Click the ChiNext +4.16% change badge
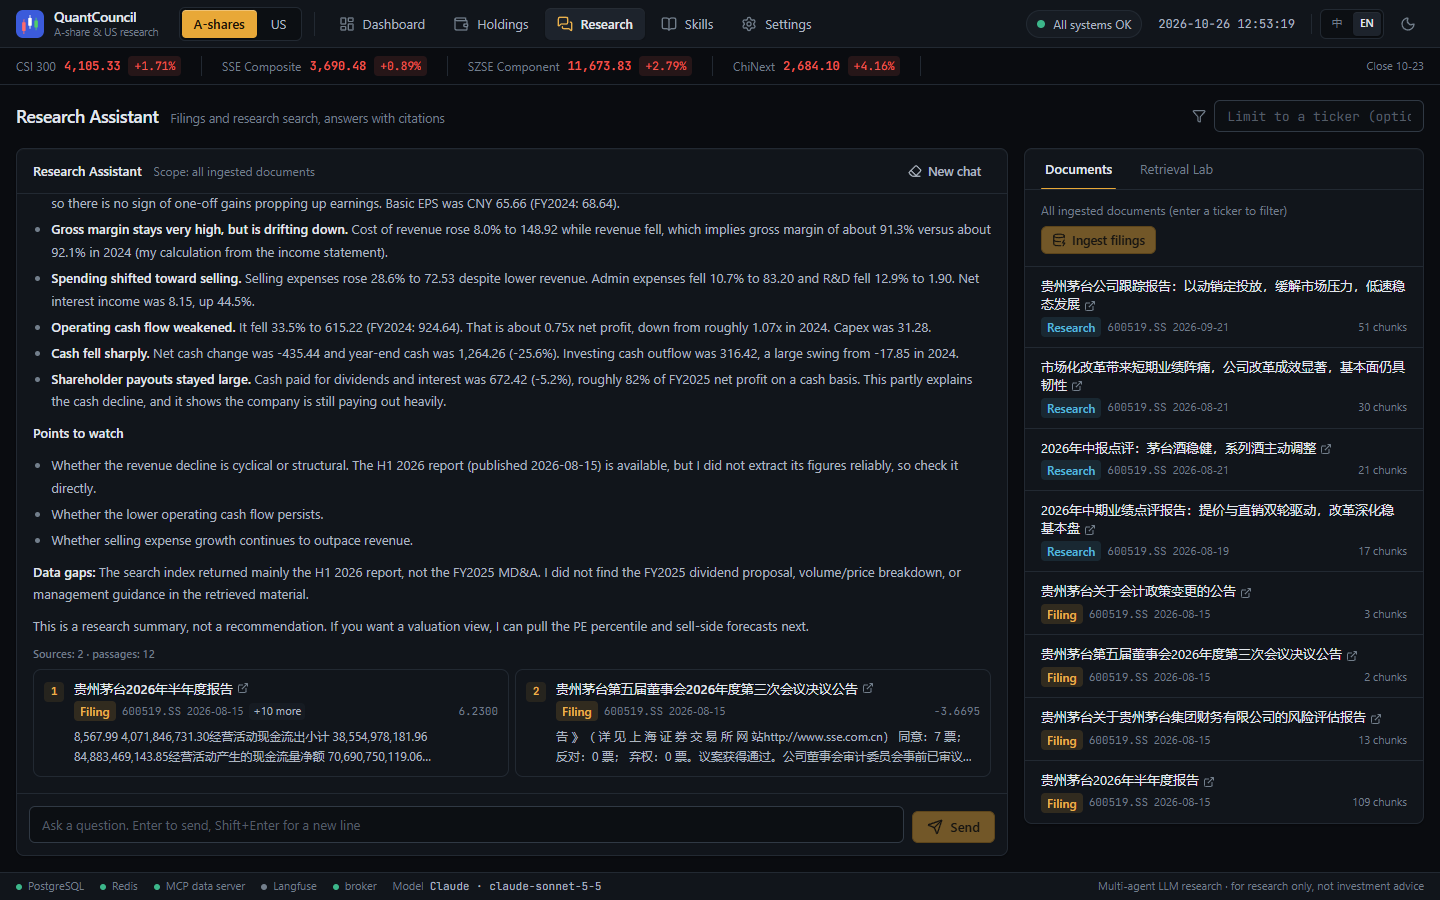1440x900 pixels. [x=874, y=66]
